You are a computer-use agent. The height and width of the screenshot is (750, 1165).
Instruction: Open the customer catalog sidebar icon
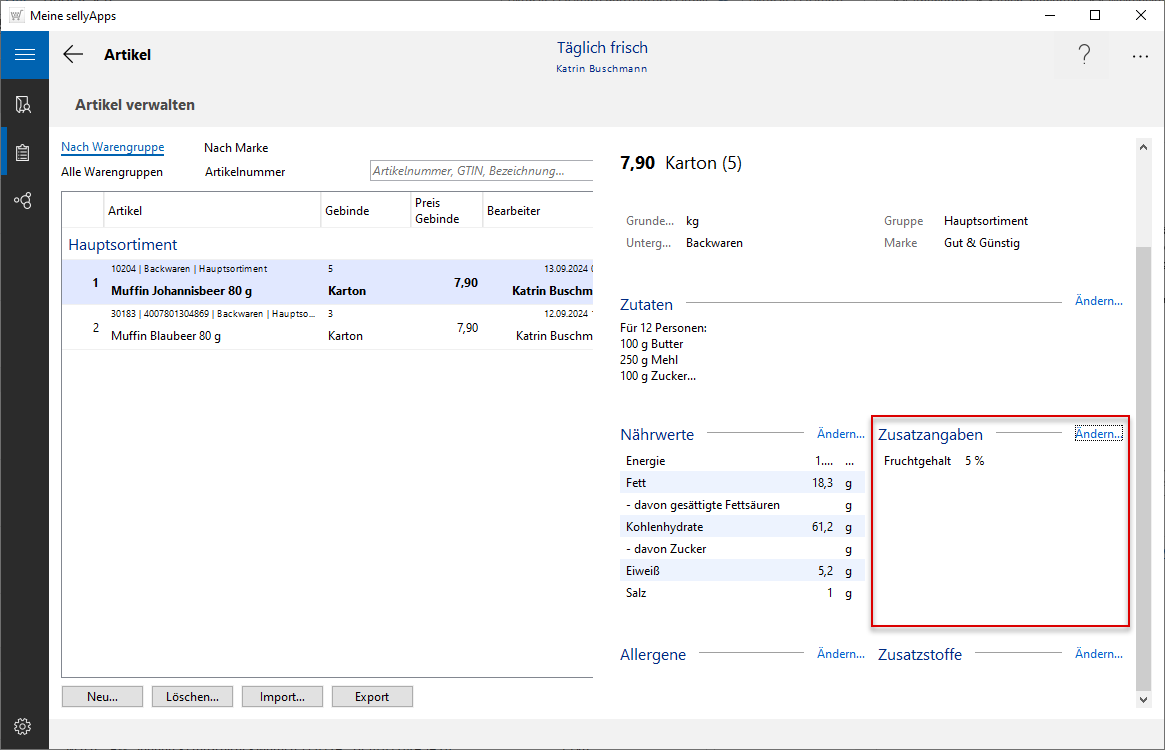pyautogui.click(x=24, y=104)
